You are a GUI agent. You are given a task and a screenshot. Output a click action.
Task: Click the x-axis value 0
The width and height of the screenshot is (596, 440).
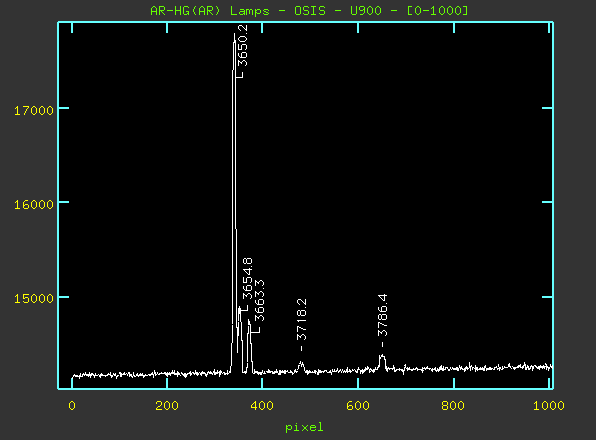pyautogui.click(x=72, y=406)
